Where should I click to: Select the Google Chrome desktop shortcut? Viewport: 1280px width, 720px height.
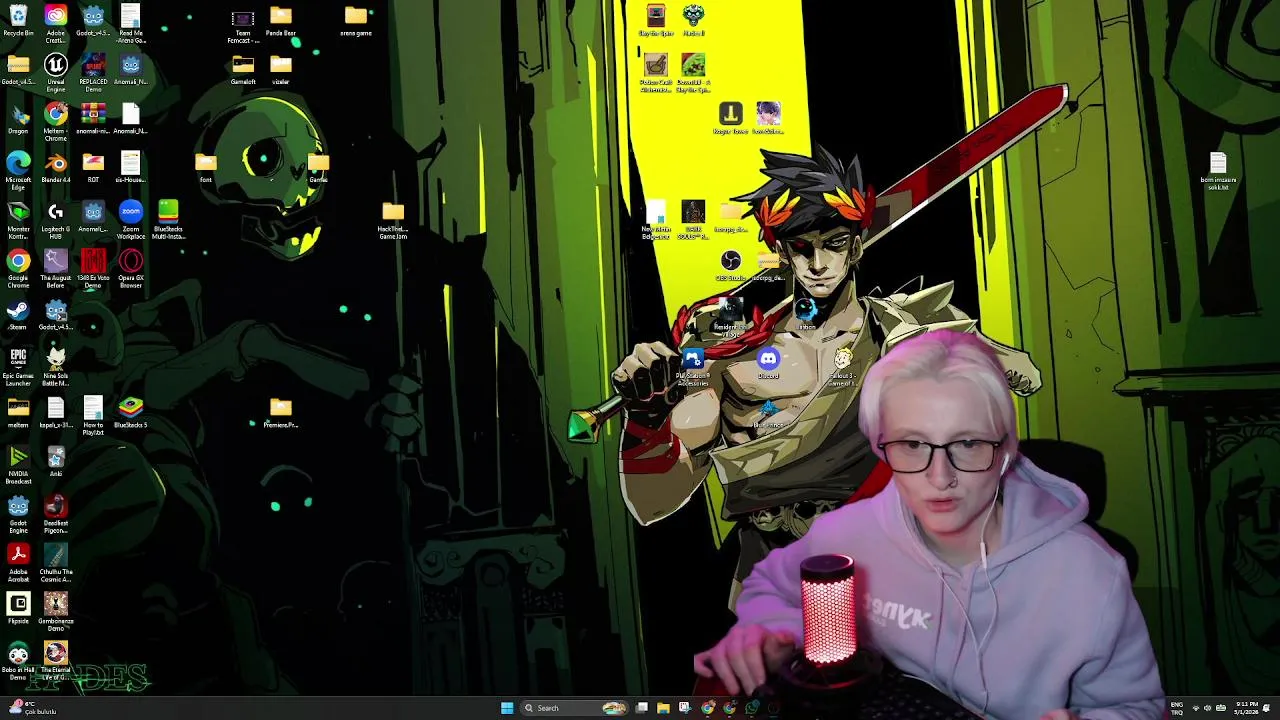(x=18, y=269)
